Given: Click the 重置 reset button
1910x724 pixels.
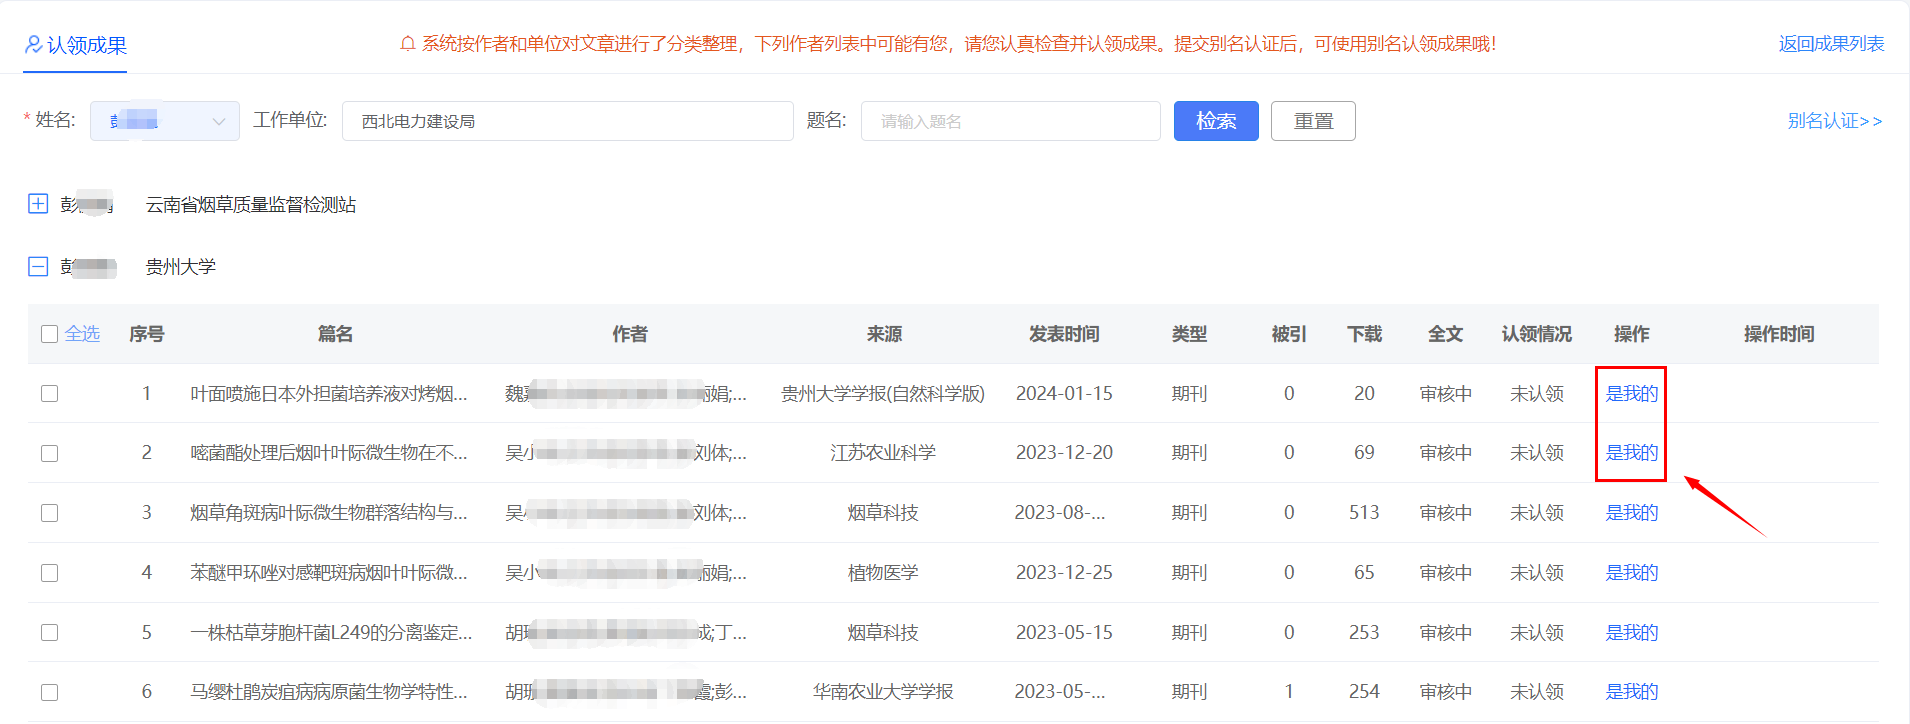Looking at the screenshot, I should click(x=1312, y=121).
